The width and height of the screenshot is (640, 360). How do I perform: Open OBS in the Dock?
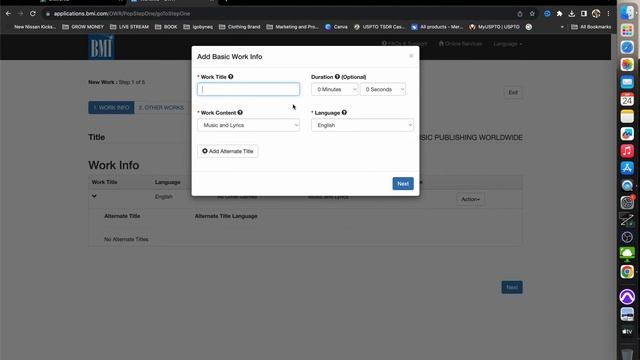627,237
